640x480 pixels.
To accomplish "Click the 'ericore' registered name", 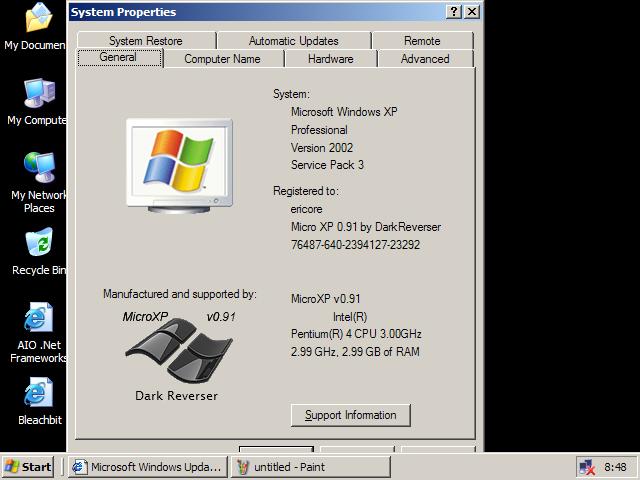I will (x=307, y=209).
